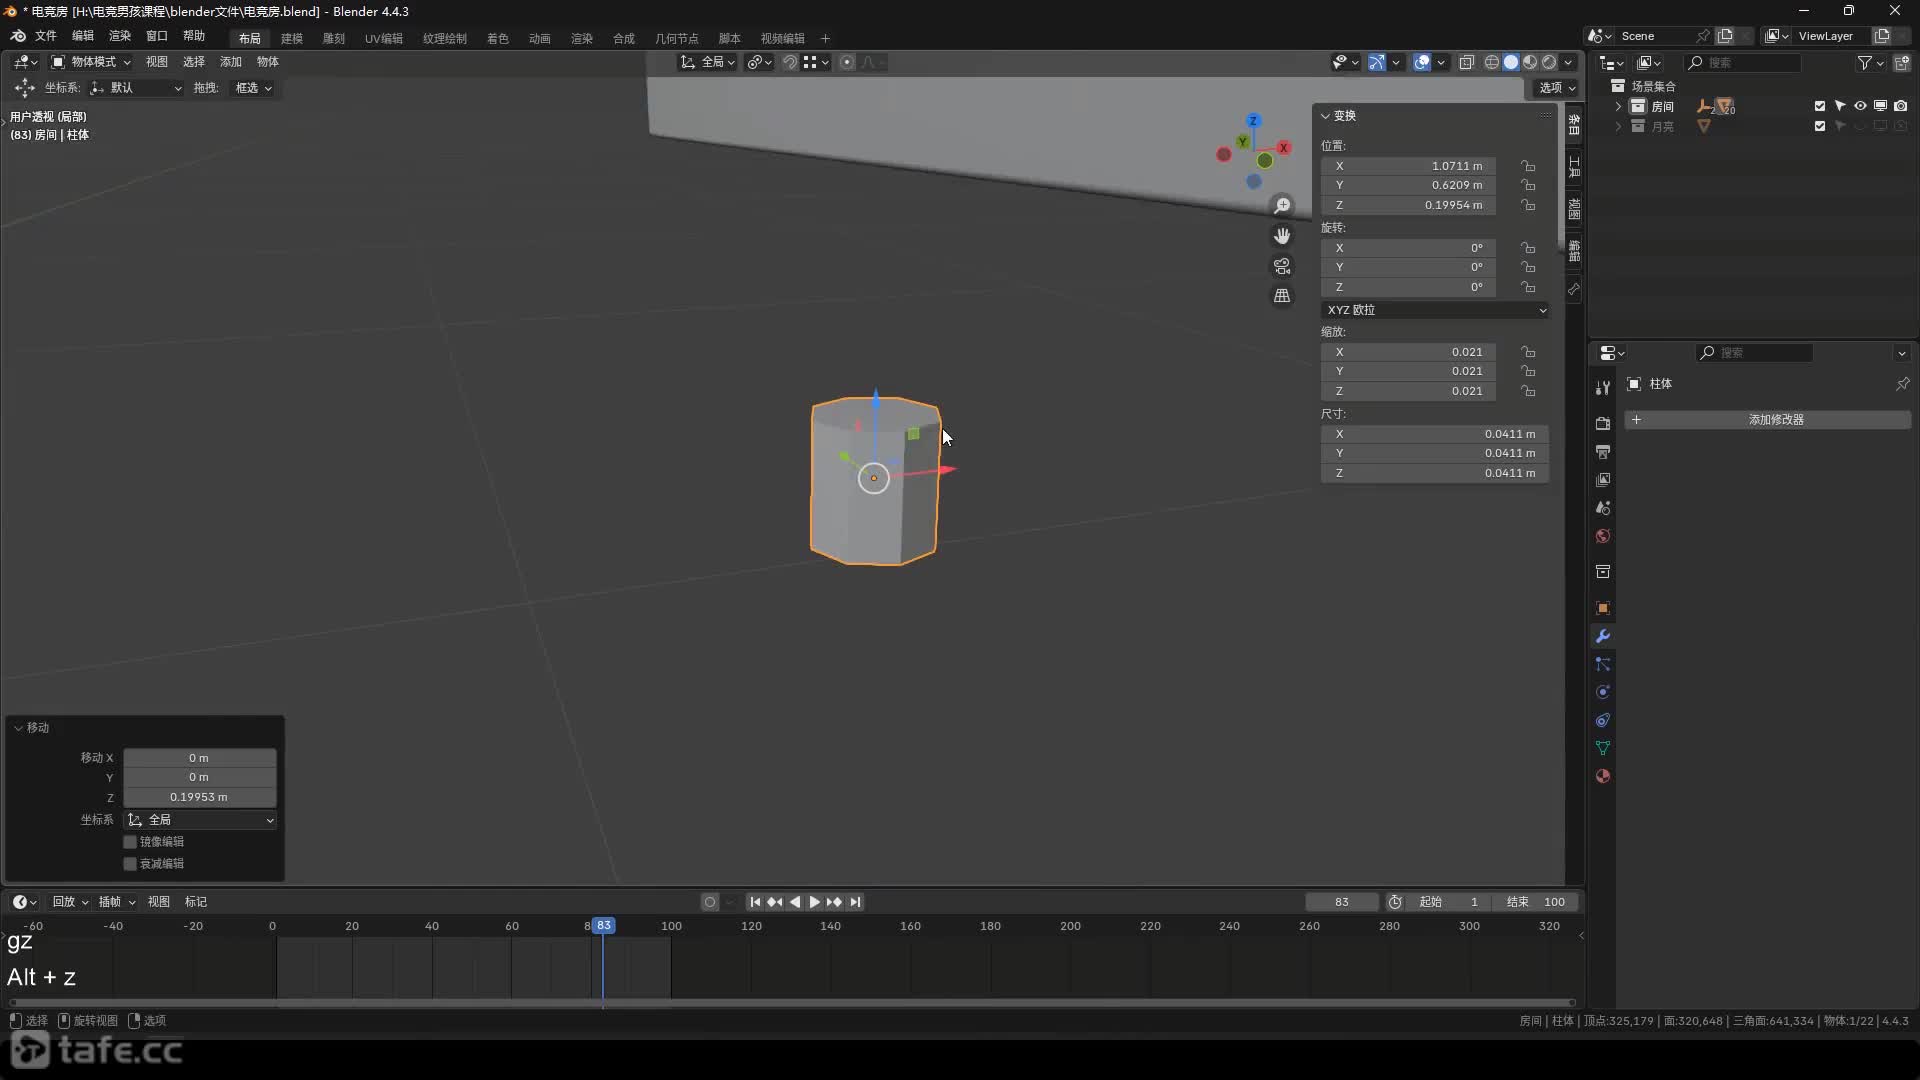Select wireframe viewport shading
This screenshot has width=1920, height=1080.
click(x=1492, y=62)
